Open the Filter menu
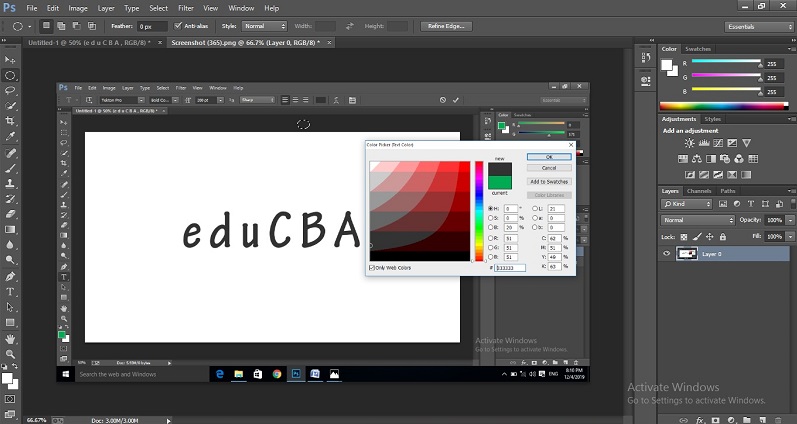This screenshot has width=797, height=424. 186,8
